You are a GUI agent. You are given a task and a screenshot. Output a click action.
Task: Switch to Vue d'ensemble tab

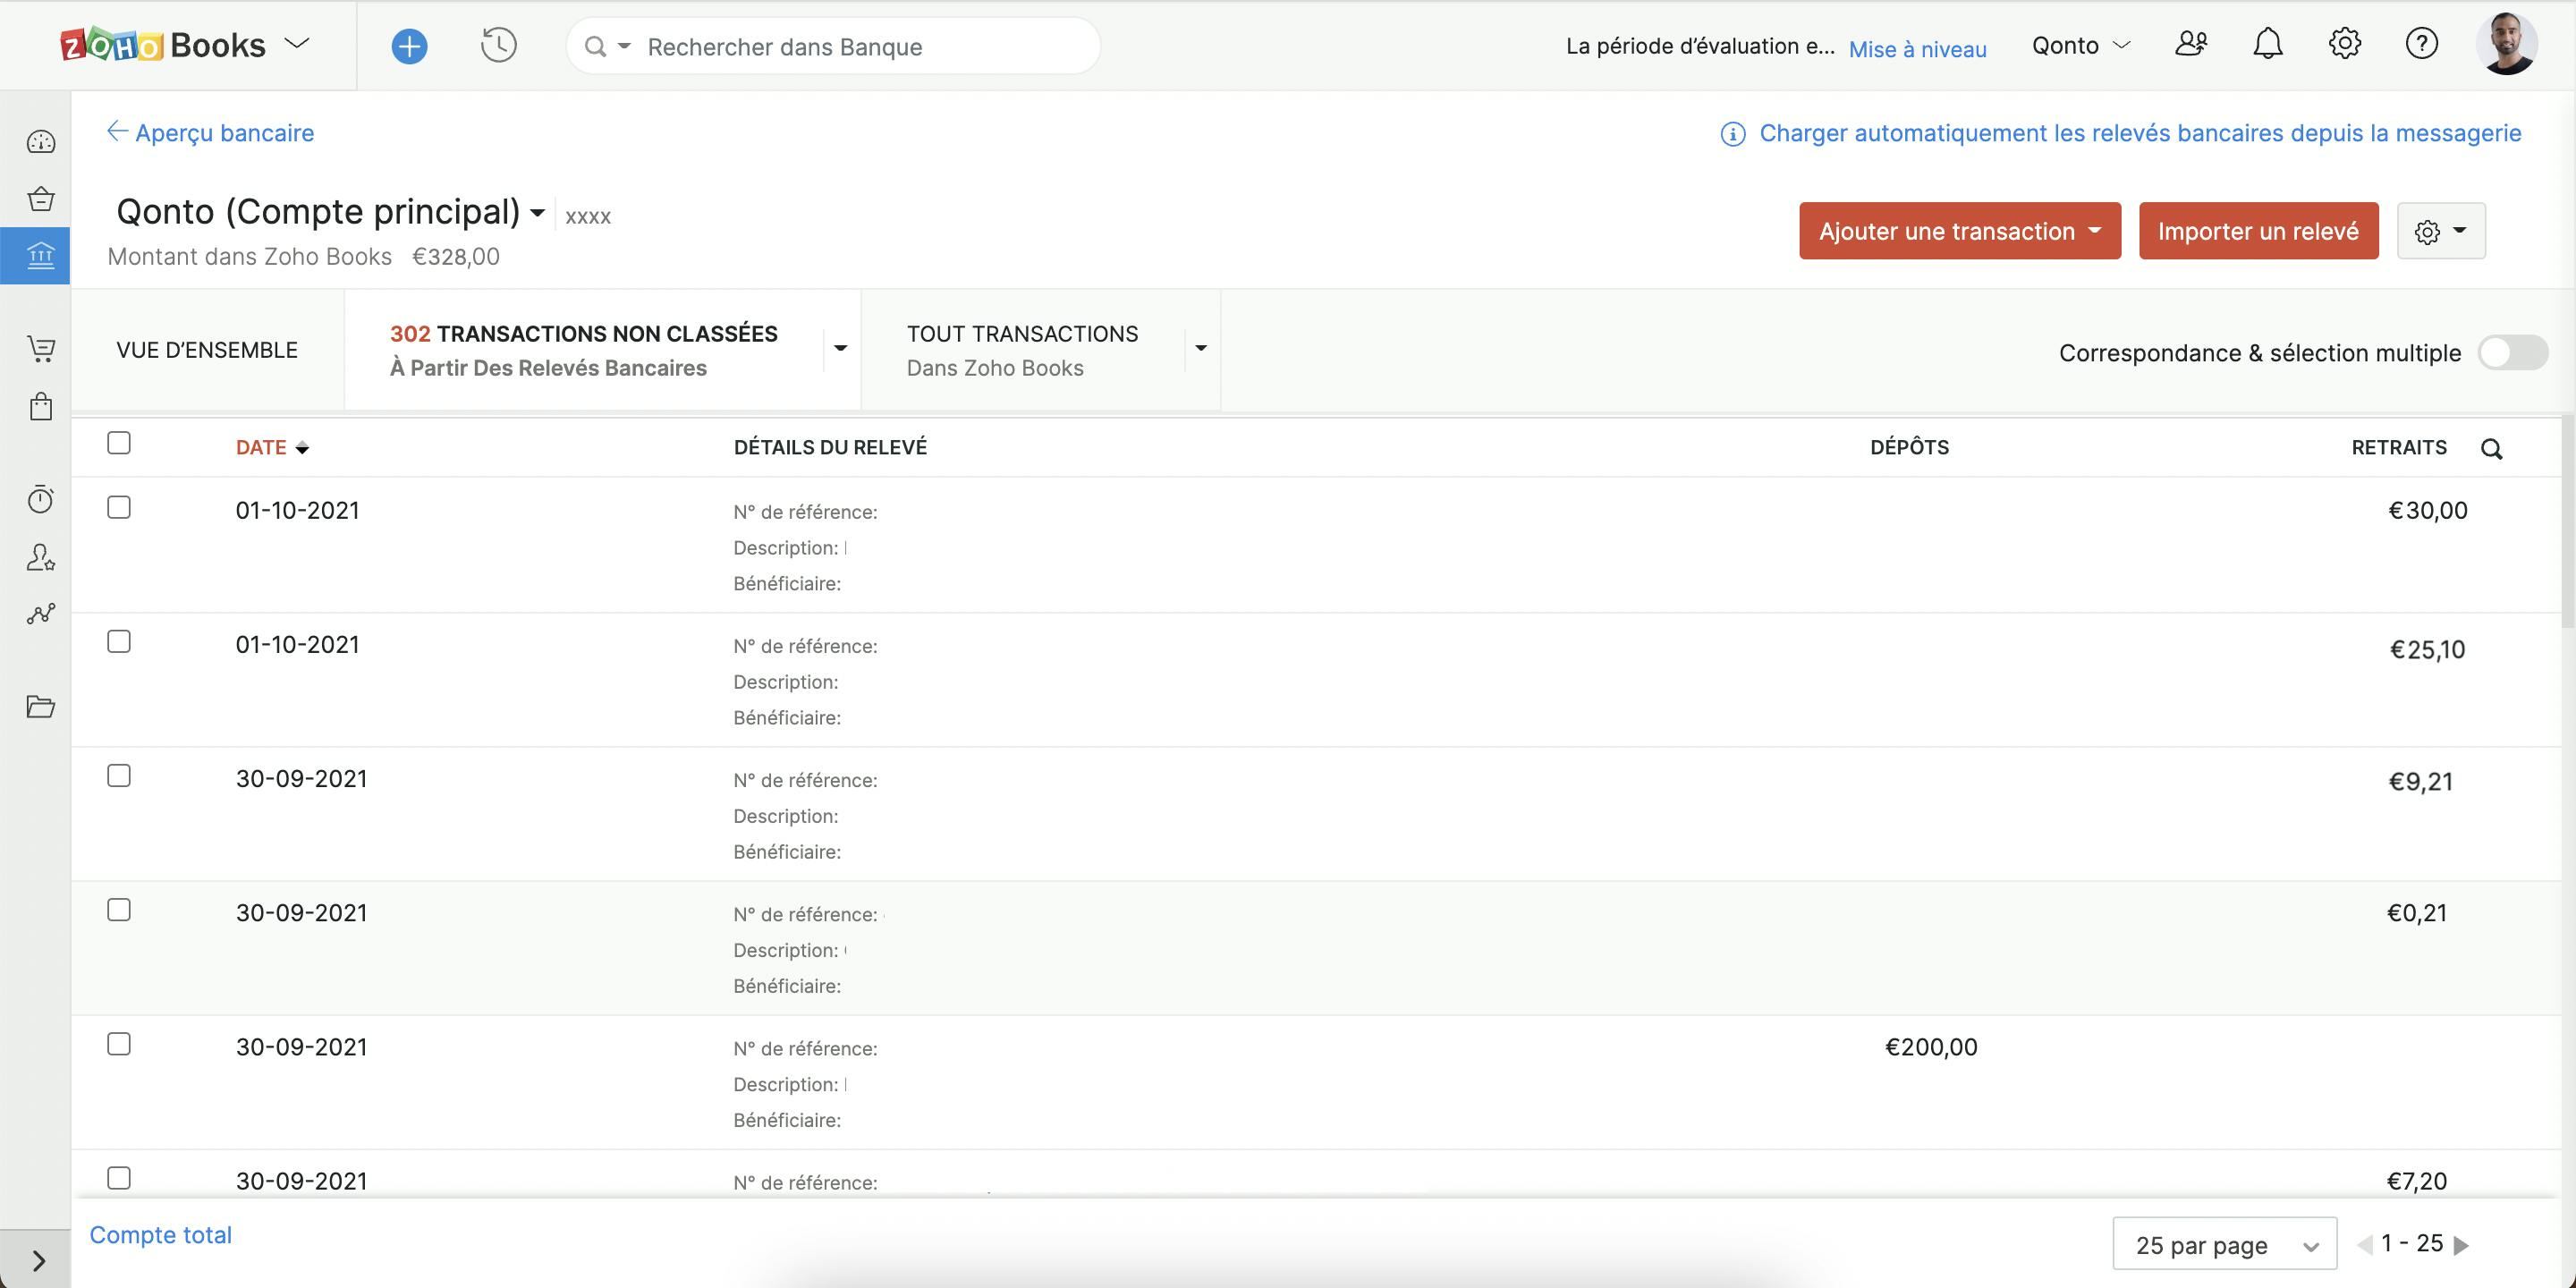(207, 350)
